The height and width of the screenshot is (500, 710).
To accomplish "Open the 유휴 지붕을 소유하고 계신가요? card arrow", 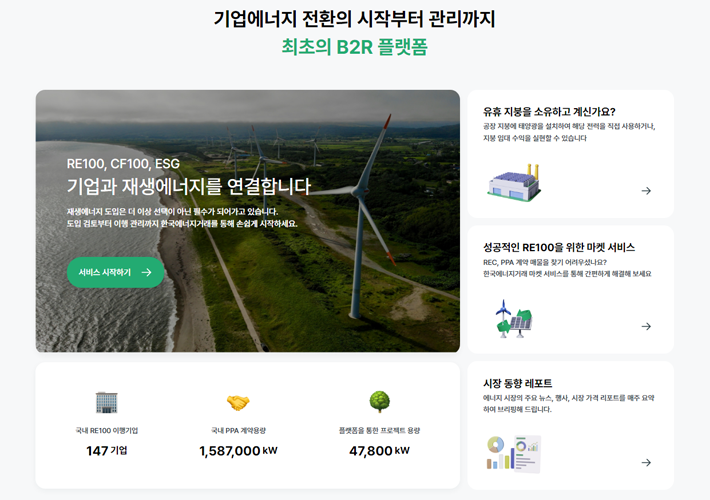I will pyautogui.click(x=646, y=191).
